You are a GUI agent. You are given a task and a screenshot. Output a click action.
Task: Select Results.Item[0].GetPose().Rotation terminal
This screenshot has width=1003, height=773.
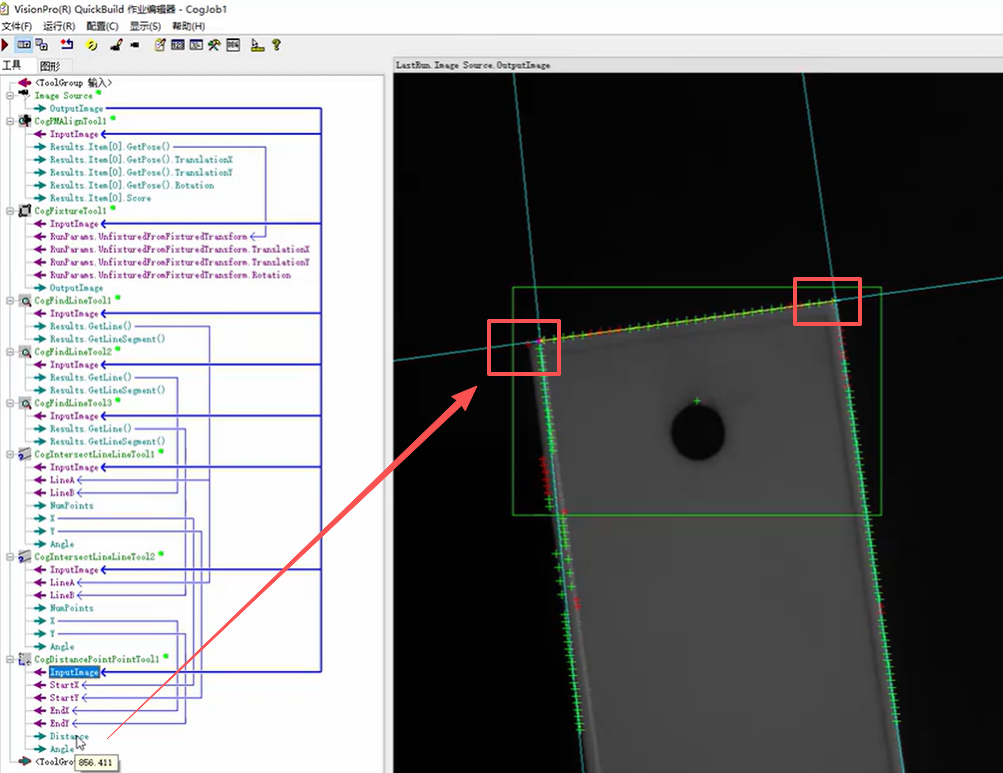pyautogui.click(x=132, y=185)
